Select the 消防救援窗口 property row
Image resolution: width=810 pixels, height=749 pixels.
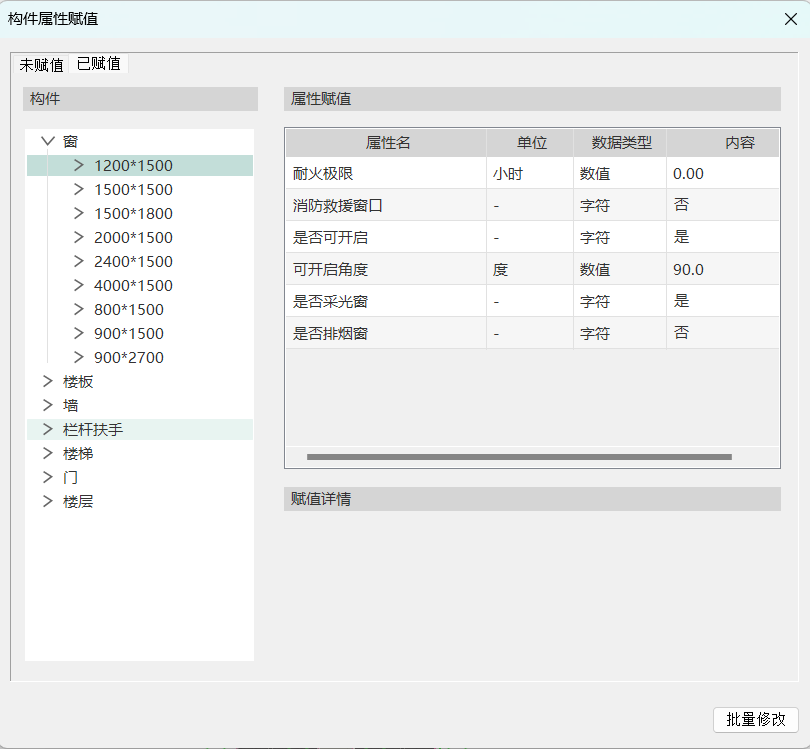pyautogui.click(x=338, y=205)
